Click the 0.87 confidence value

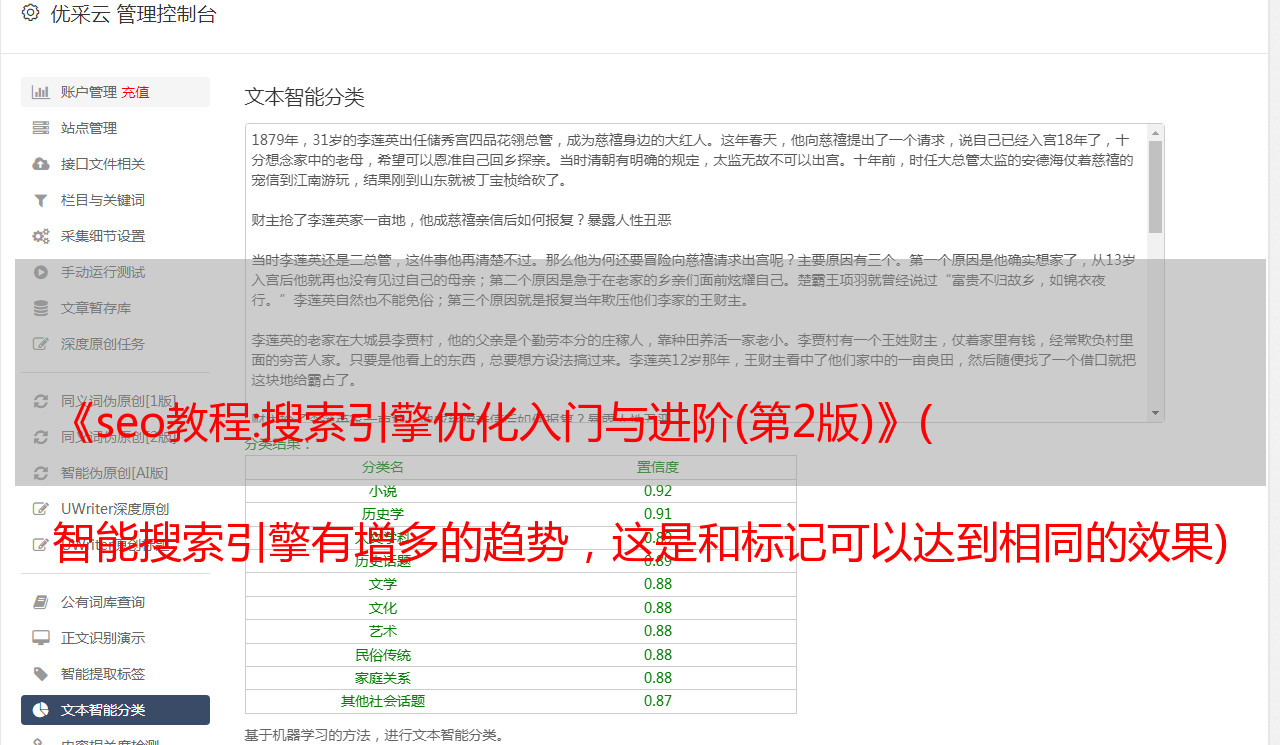point(658,701)
